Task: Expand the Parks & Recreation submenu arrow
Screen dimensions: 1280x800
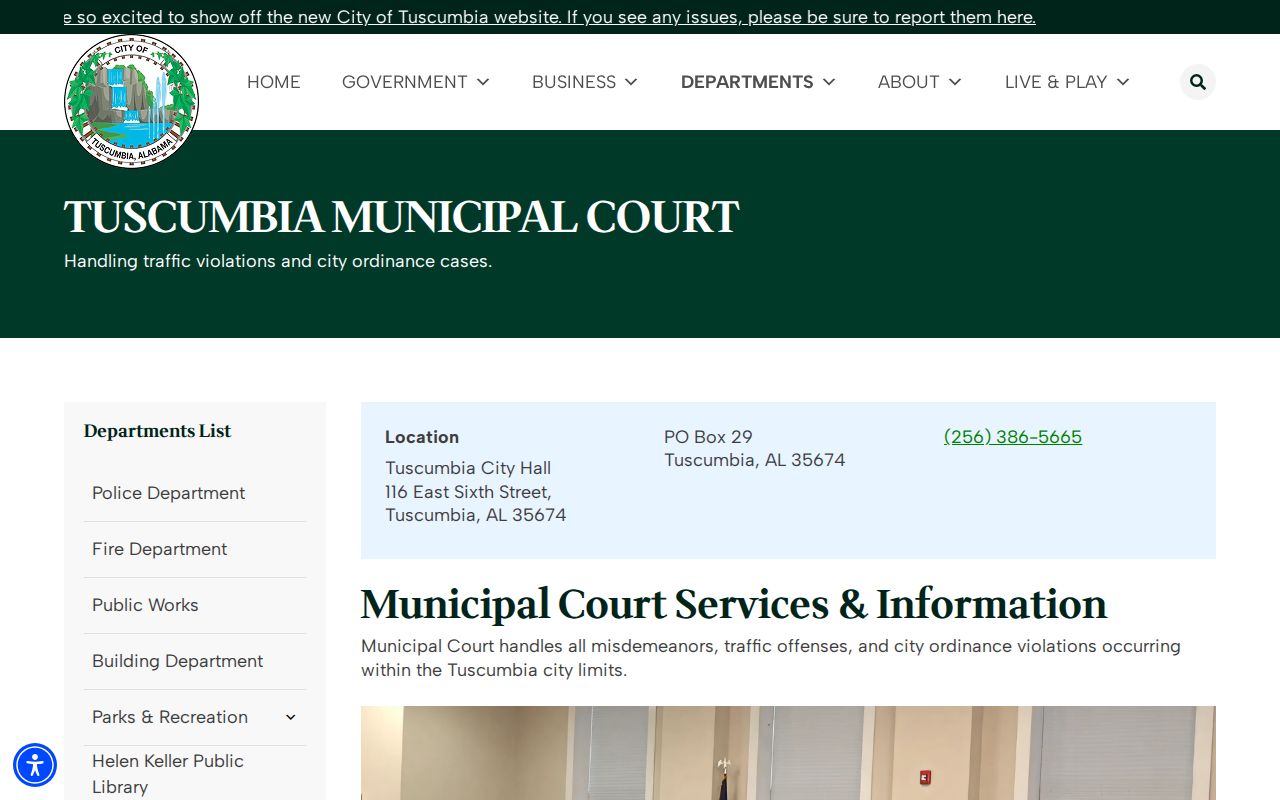Action: [x=291, y=717]
